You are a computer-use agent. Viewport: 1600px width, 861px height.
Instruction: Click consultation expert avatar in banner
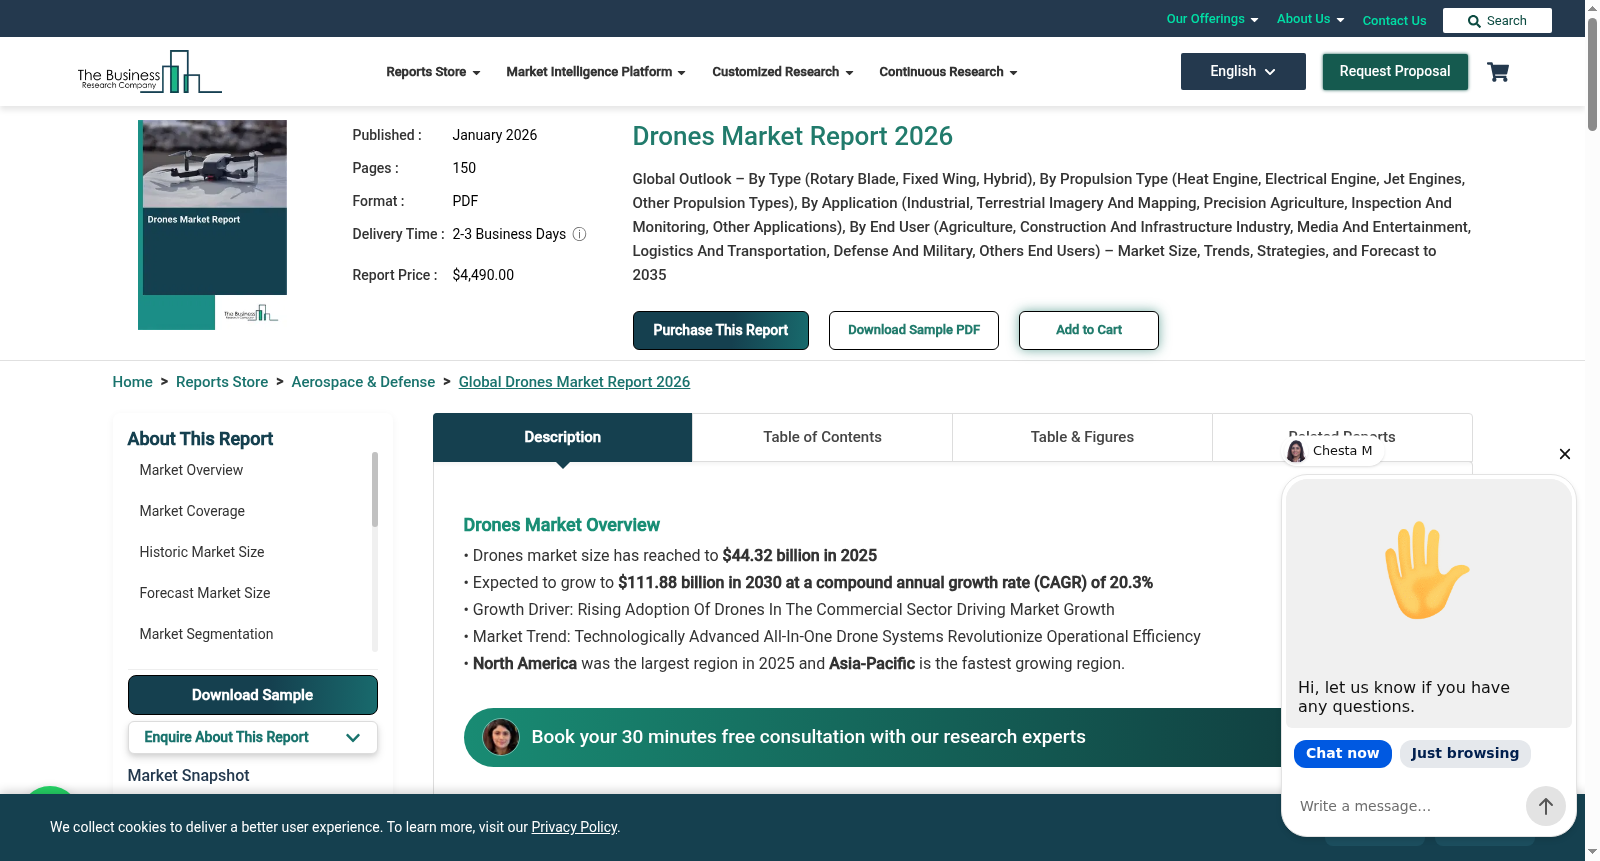coord(501,737)
